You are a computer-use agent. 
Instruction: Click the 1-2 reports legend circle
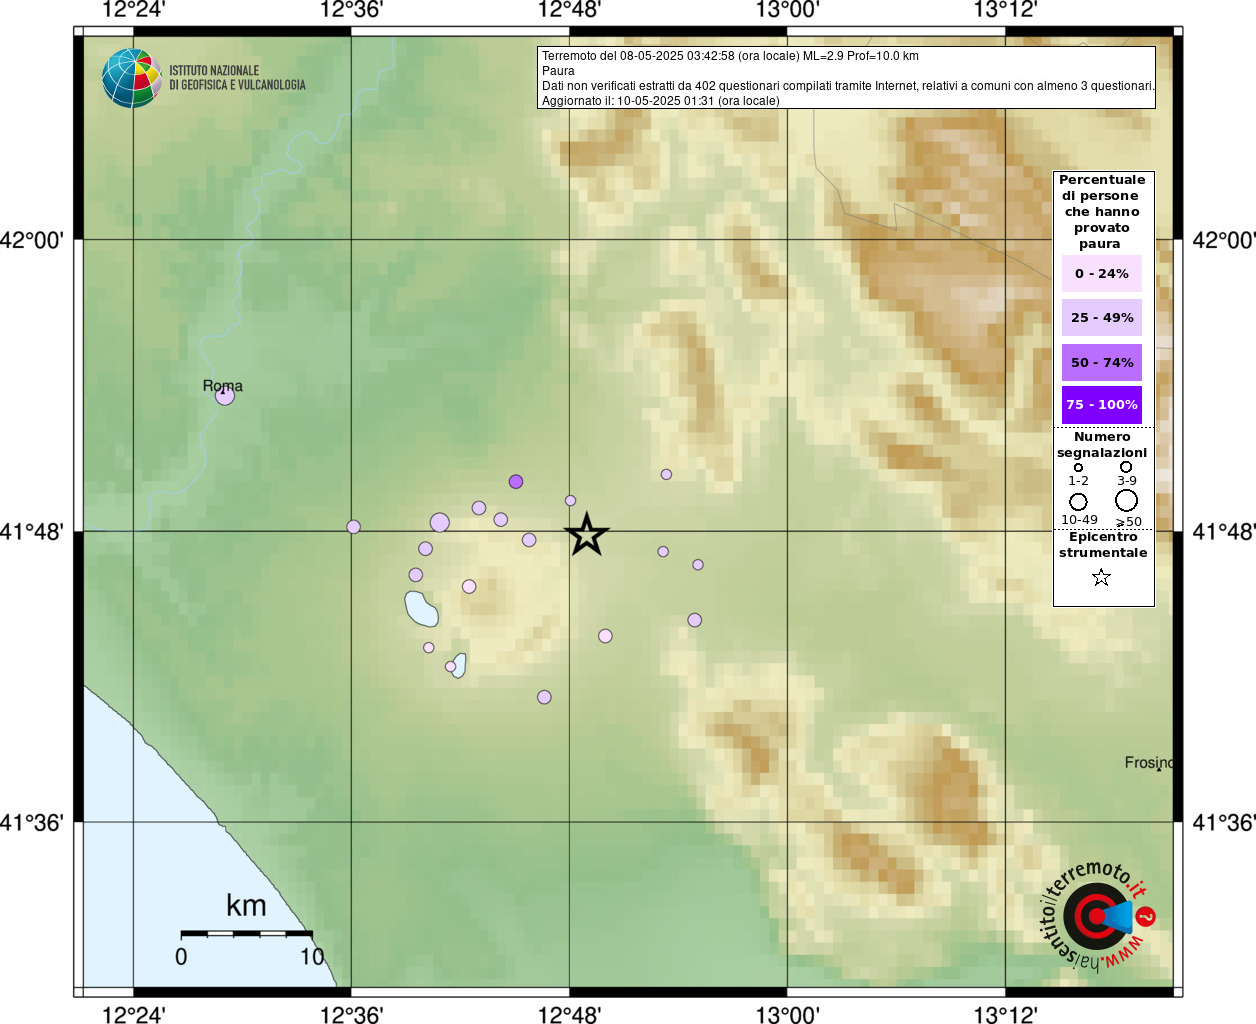[x=1078, y=467]
